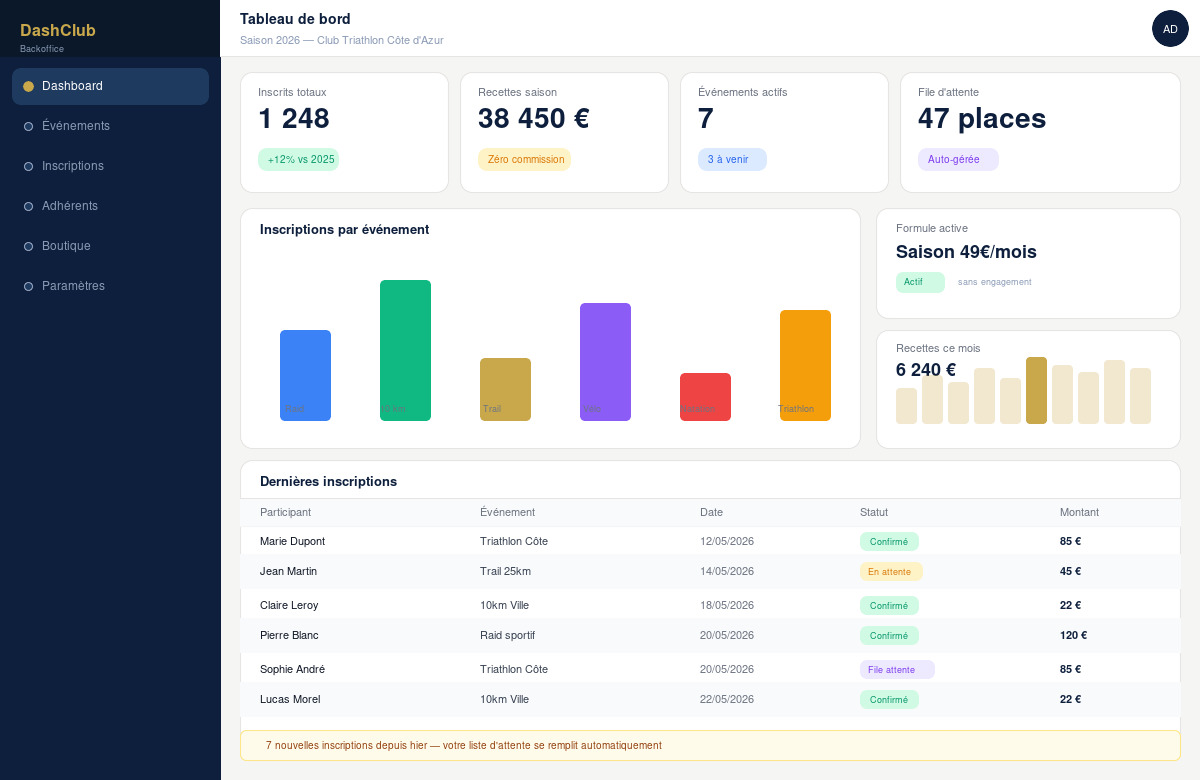Click the '3 à venir' badge
The height and width of the screenshot is (780, 1200).
pyautogui.click(x=731, y=160)
